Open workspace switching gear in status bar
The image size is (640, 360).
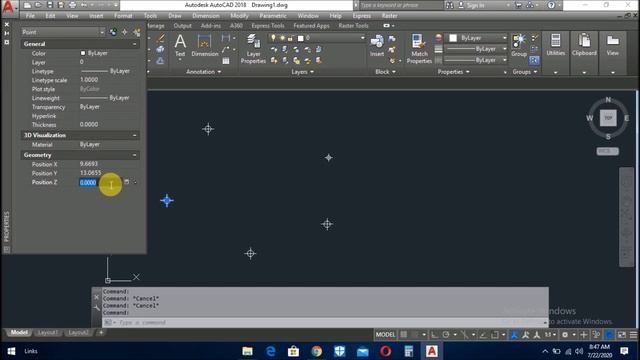pyautogui.click(x=565, y=335)
